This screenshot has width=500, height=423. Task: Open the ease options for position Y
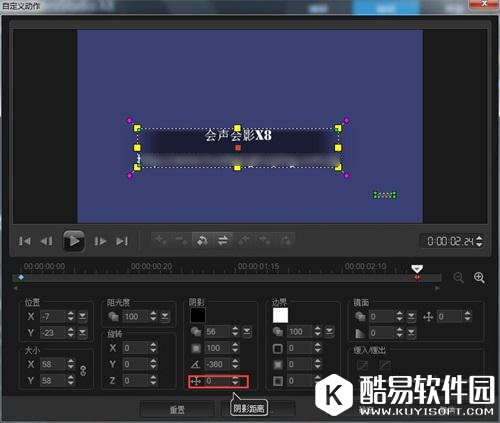(x=82, y=332)
